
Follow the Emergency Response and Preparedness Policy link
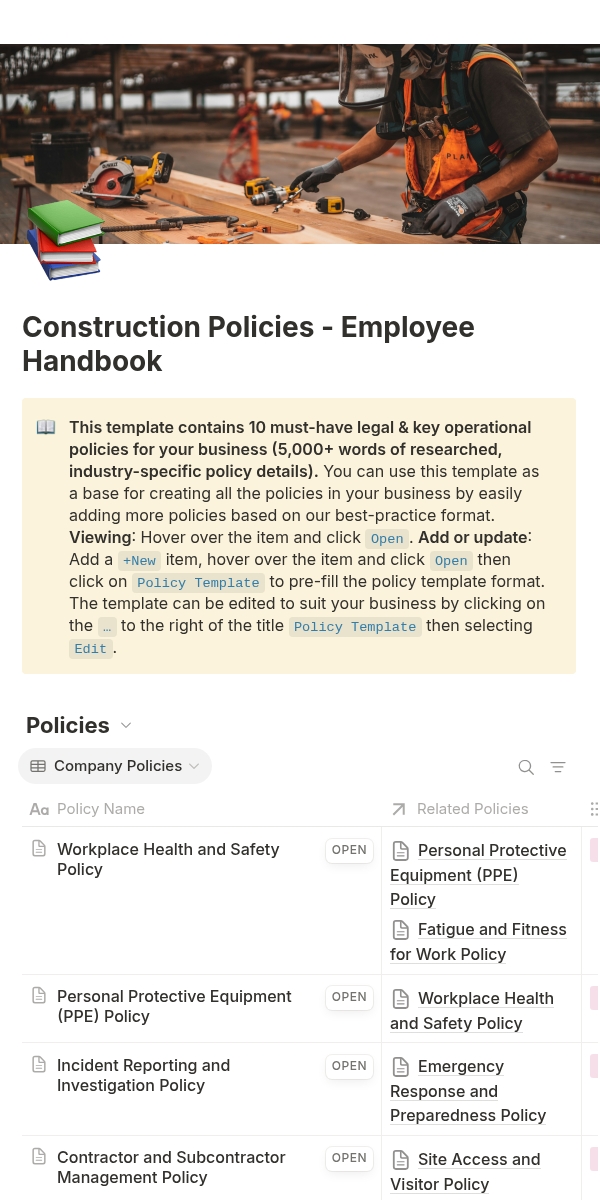click(x=468, y=1091)
